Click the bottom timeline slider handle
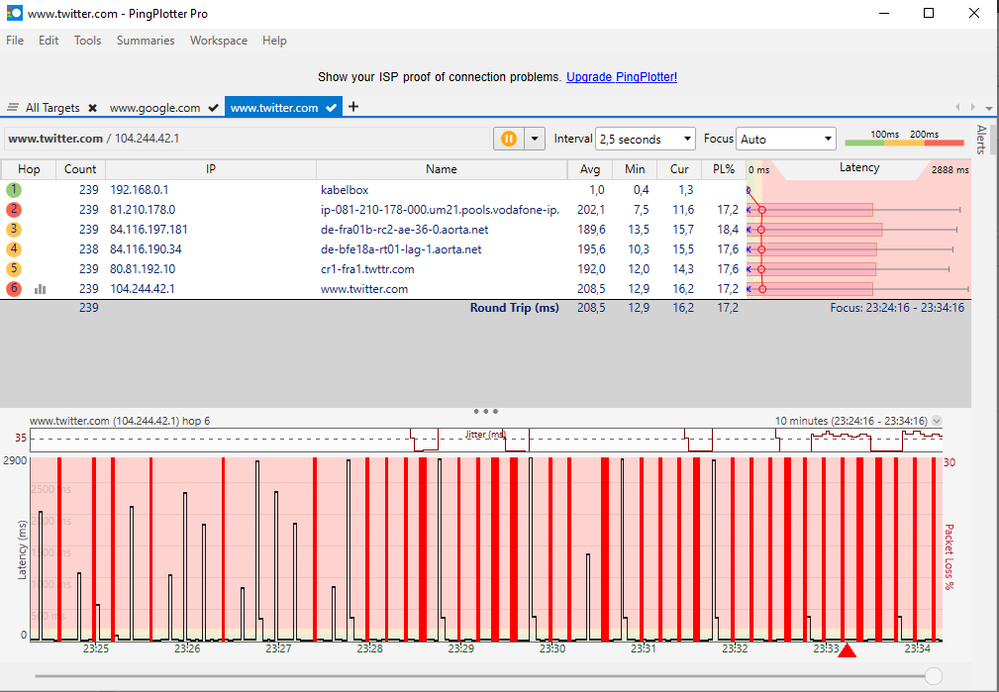Screen dimensions: 999x692 (933, 676)
